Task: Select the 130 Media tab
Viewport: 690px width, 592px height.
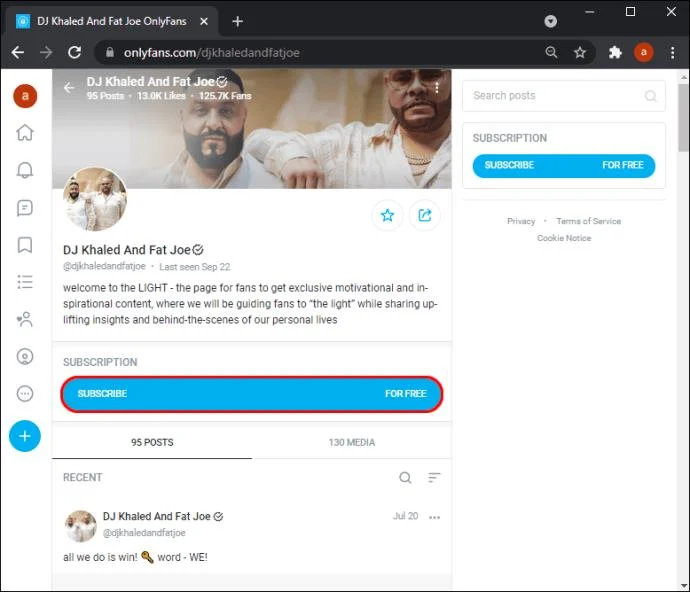Action: click(x=352, y=442)
